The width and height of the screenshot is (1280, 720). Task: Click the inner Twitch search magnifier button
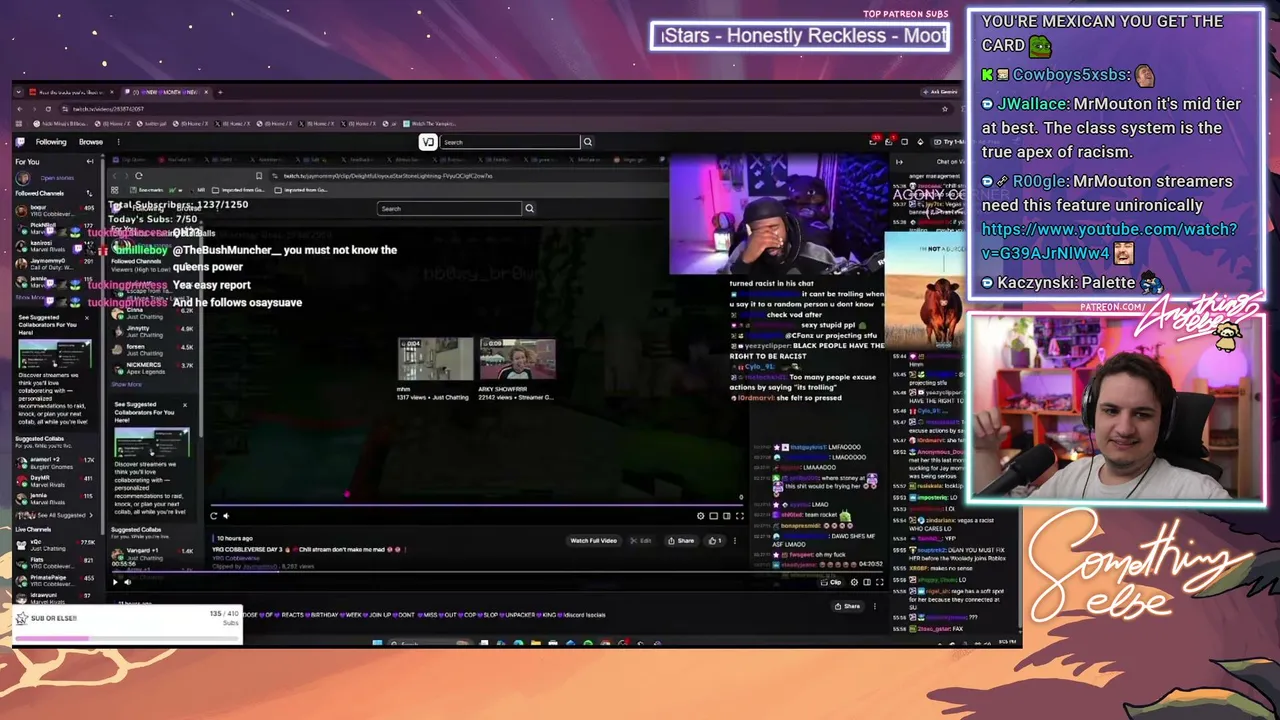tap(530, 209)
